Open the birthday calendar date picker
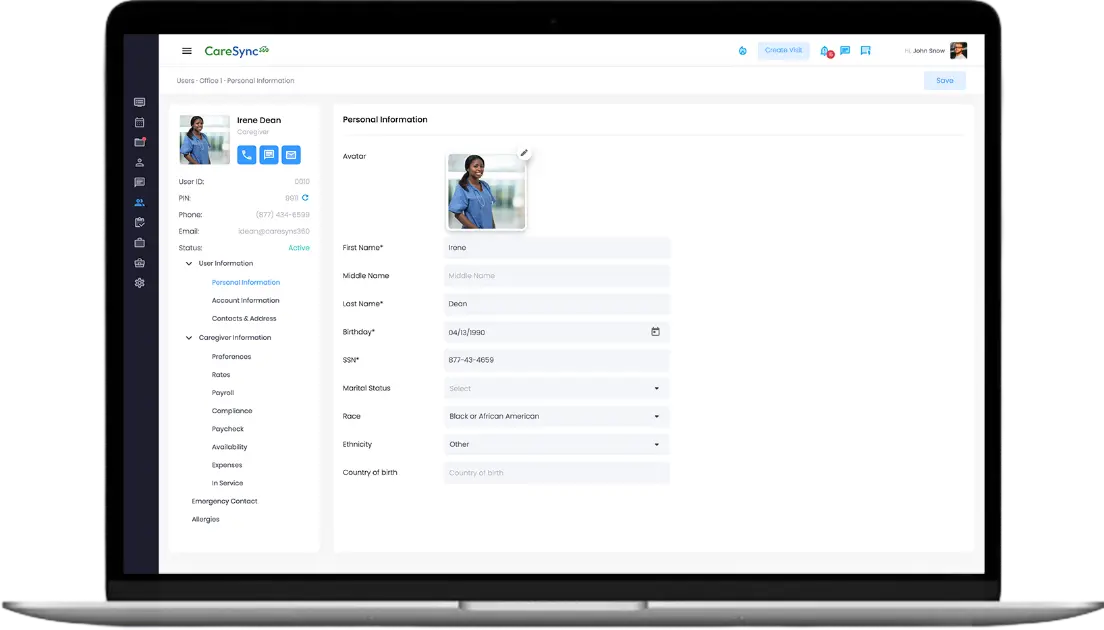Screen dimensions: 1104x630 tap(655, 332)
